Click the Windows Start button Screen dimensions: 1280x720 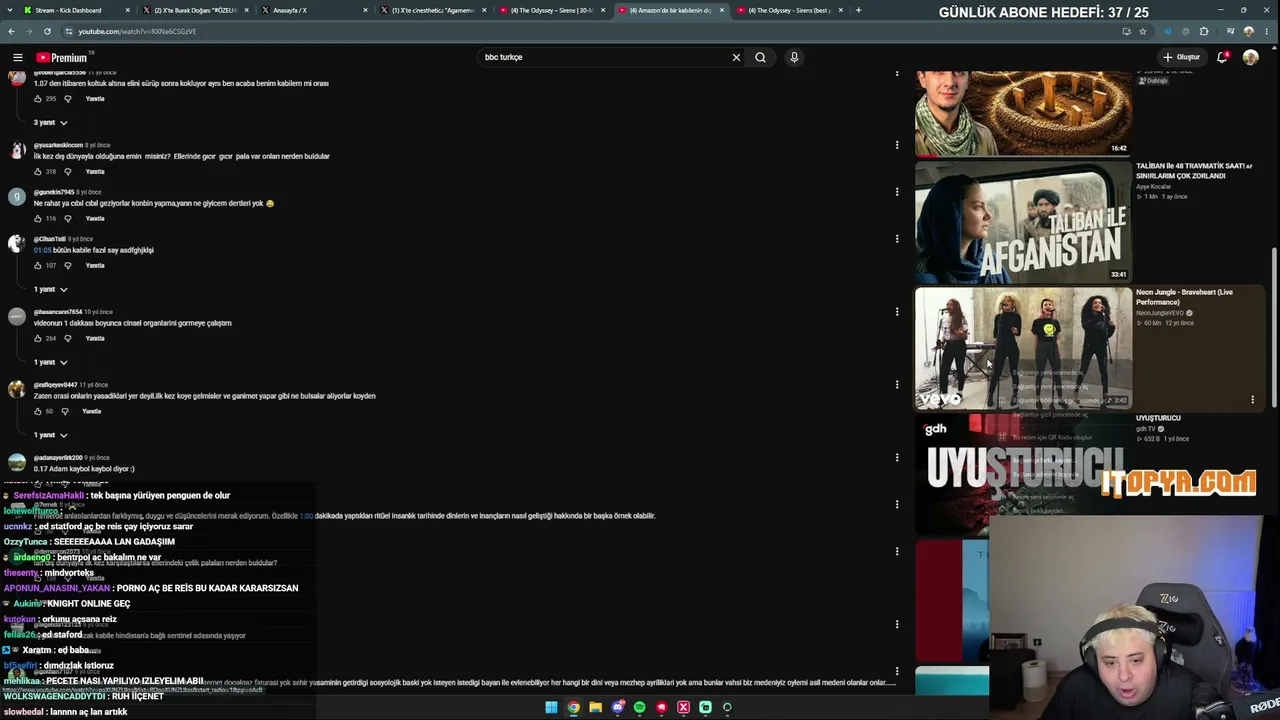(x=551, y=707)
